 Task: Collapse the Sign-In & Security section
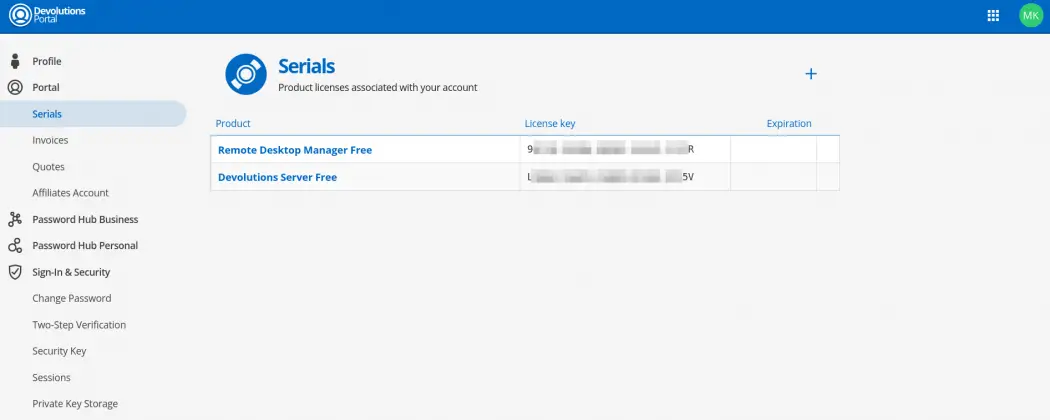(71, 272)
